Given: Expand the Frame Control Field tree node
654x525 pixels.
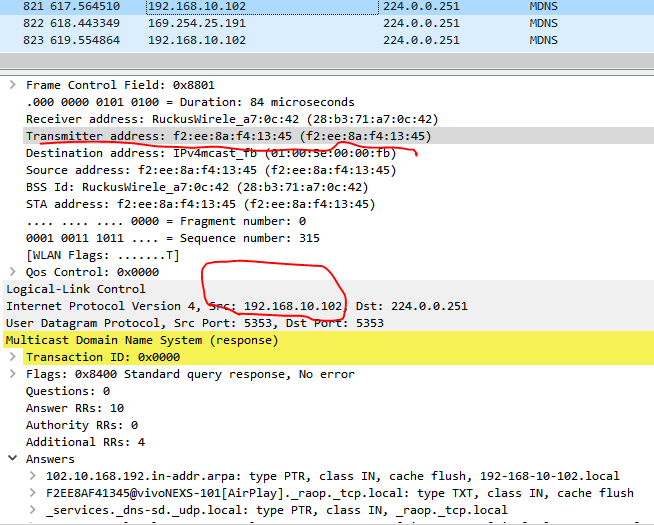Looking at the screenshot, I should 13,85.
